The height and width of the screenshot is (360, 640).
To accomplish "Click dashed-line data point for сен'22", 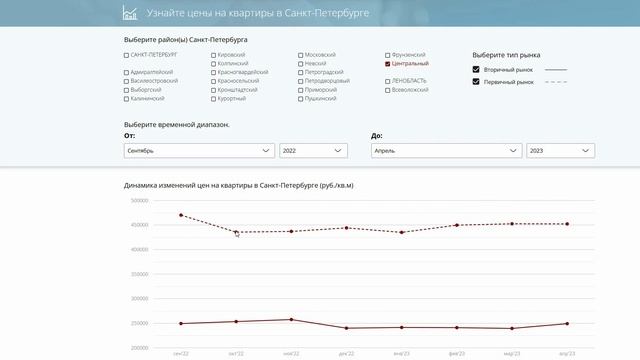I will [181, 215].
